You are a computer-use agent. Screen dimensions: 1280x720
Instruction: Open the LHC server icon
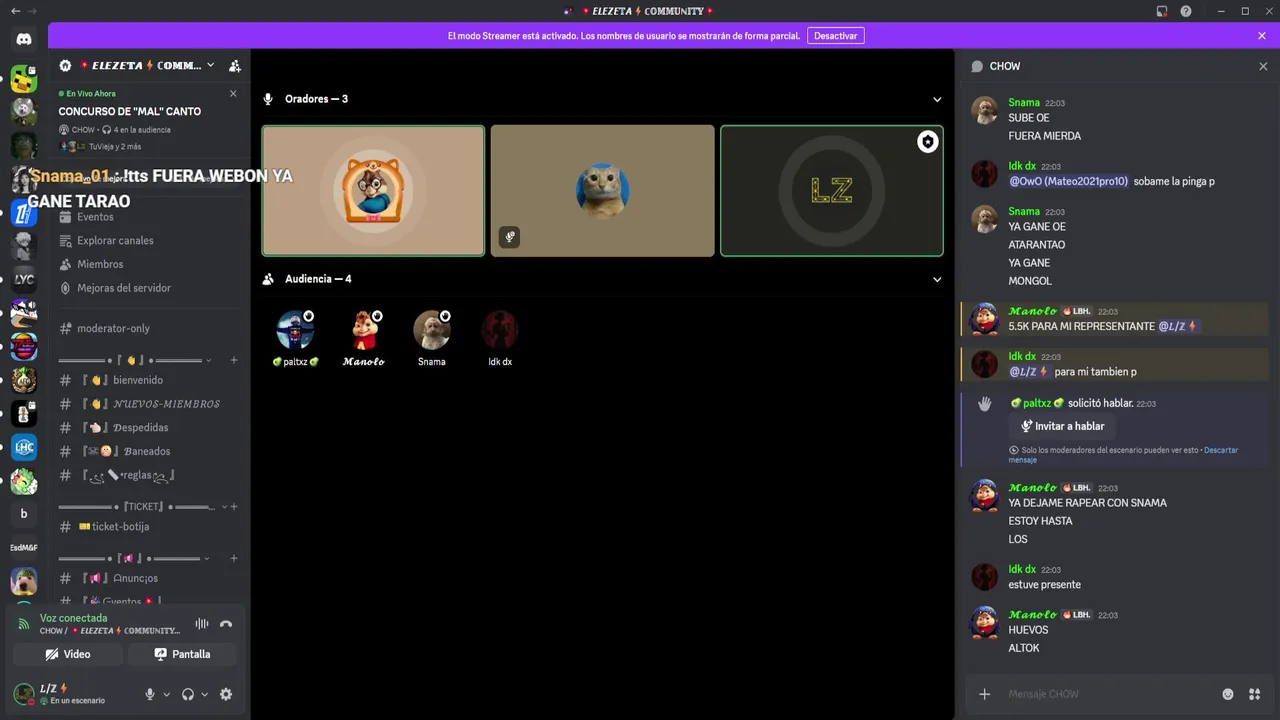pos(24,447)
